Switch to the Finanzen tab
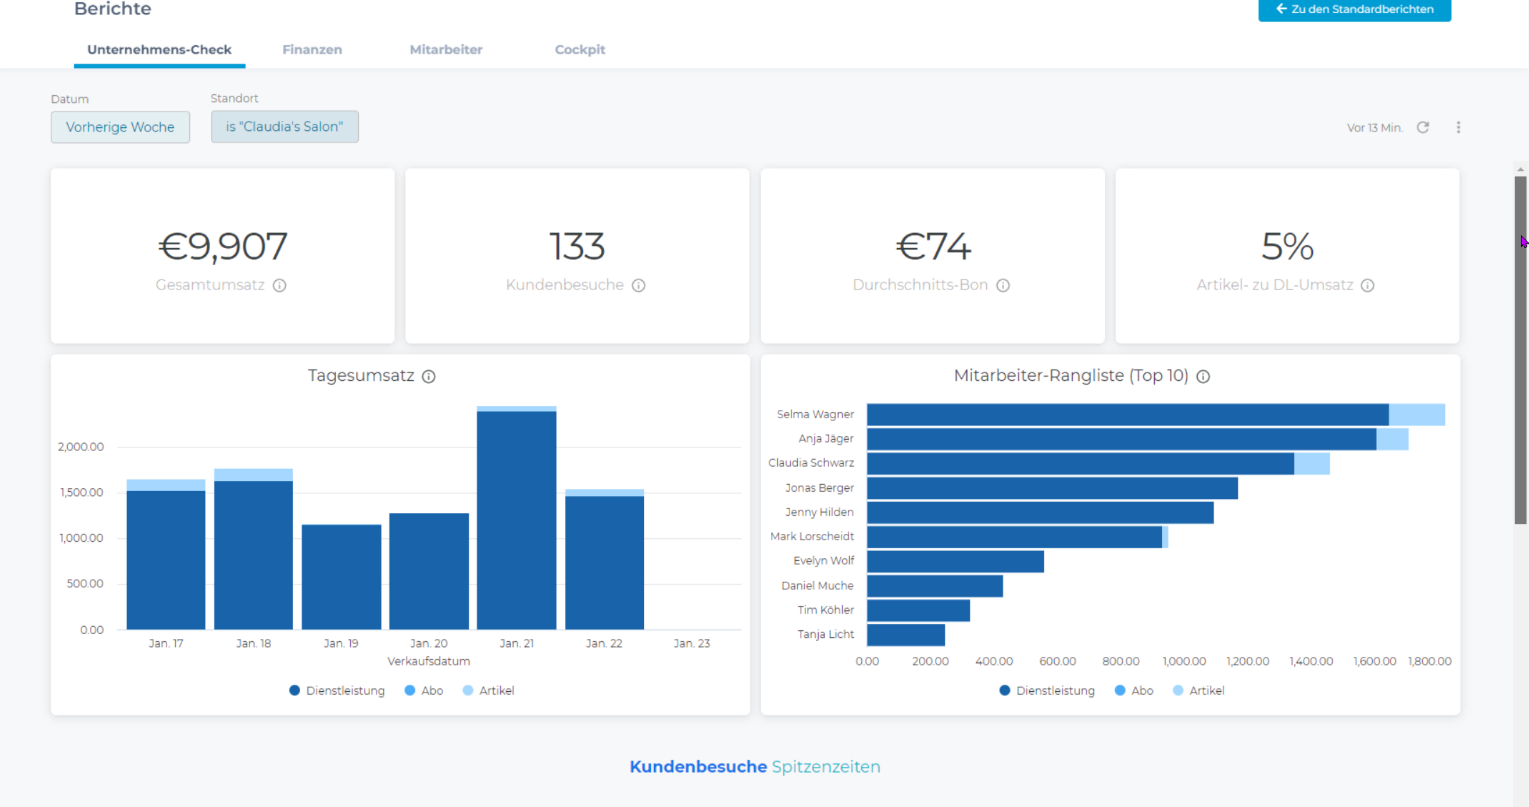1529x807 pixels. 312,50
